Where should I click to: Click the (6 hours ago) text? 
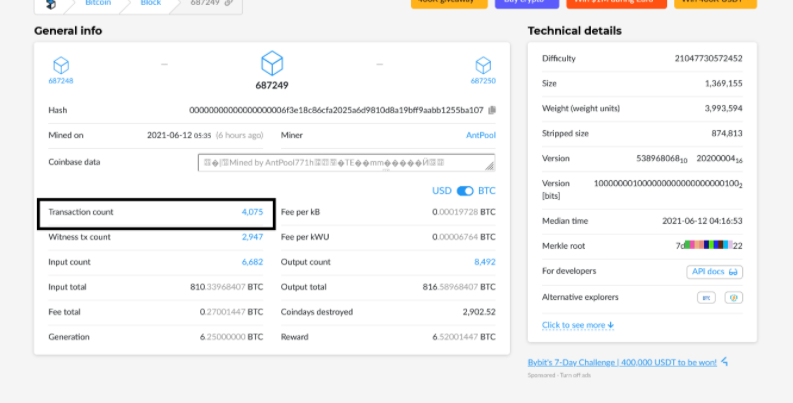click(239, 136)
